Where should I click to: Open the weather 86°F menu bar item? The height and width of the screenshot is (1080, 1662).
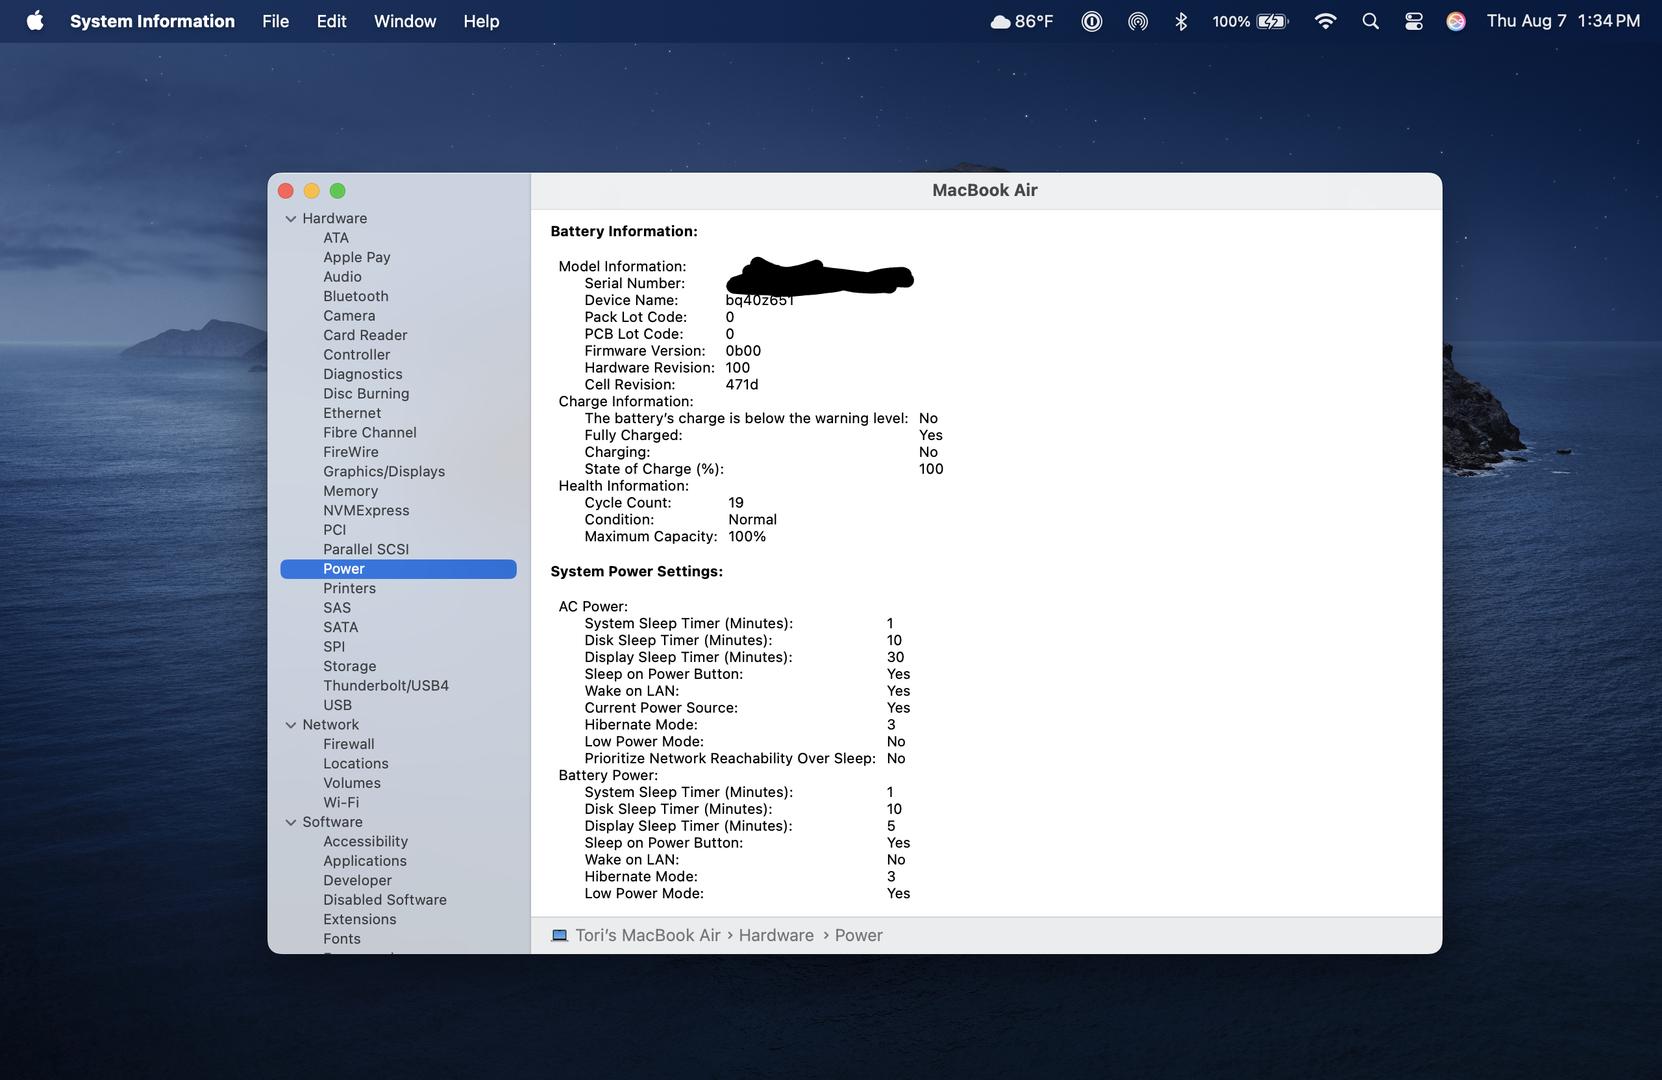(x=1021, y=21)
